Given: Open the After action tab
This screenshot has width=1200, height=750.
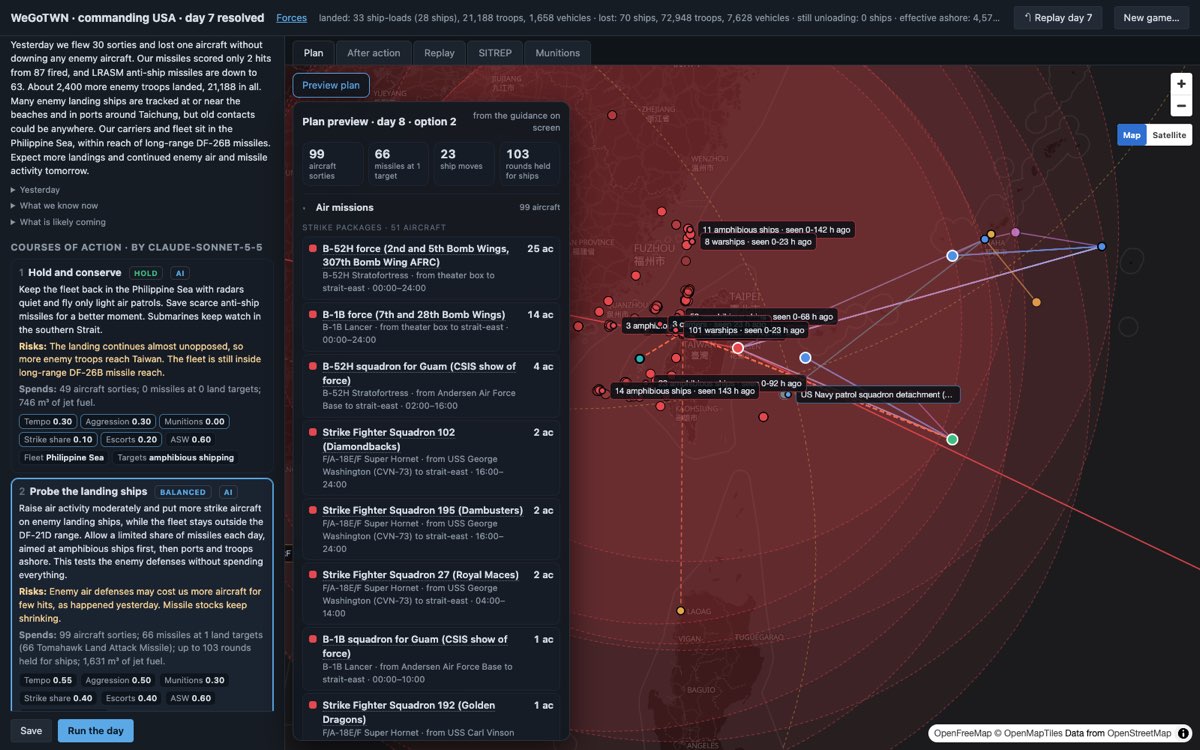Looking at the screenshot, I should tap(374, 53).
